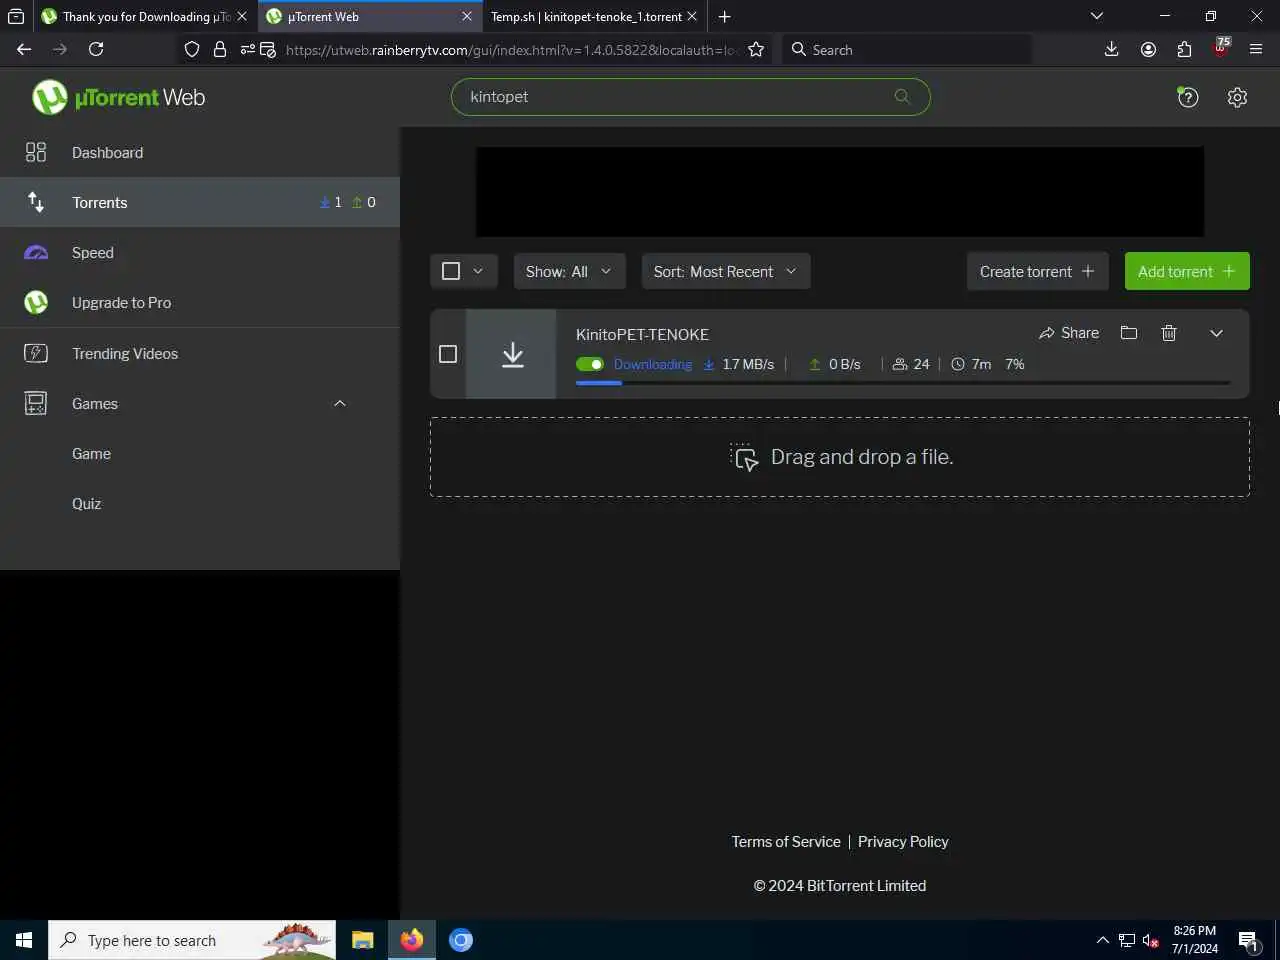Close the Temp.sh browser tab
1280x960 pixels.
691,16
